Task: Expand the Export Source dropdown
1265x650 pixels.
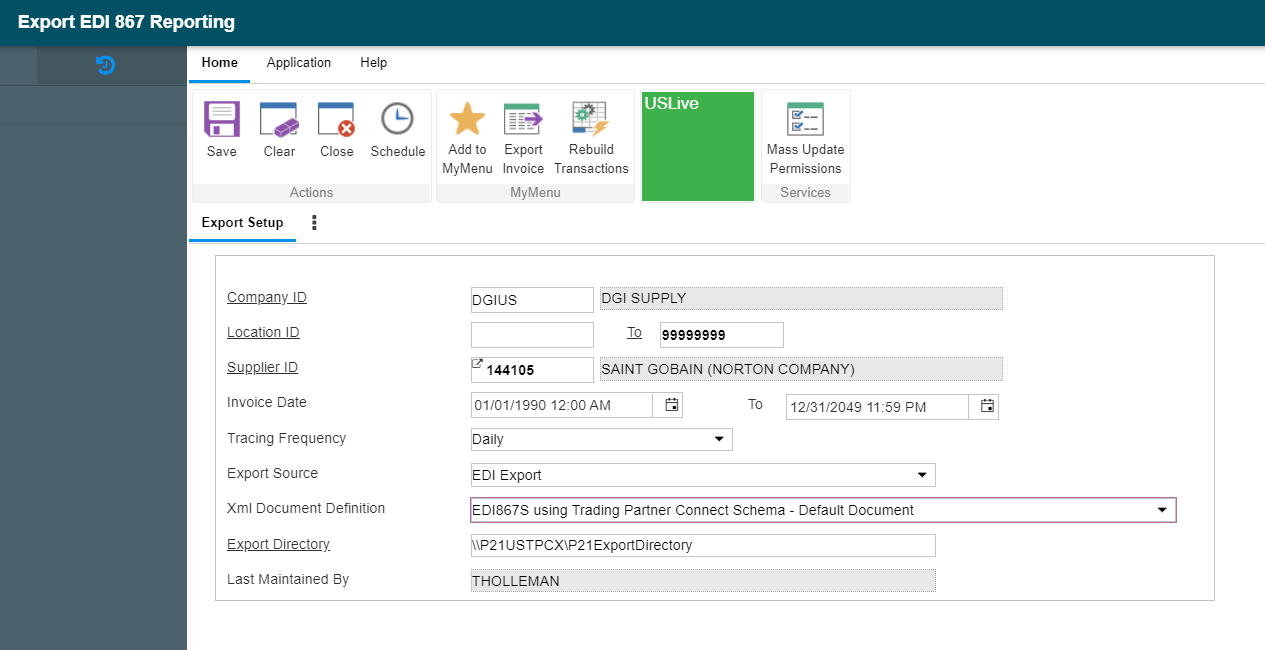Action: point(921,475)
